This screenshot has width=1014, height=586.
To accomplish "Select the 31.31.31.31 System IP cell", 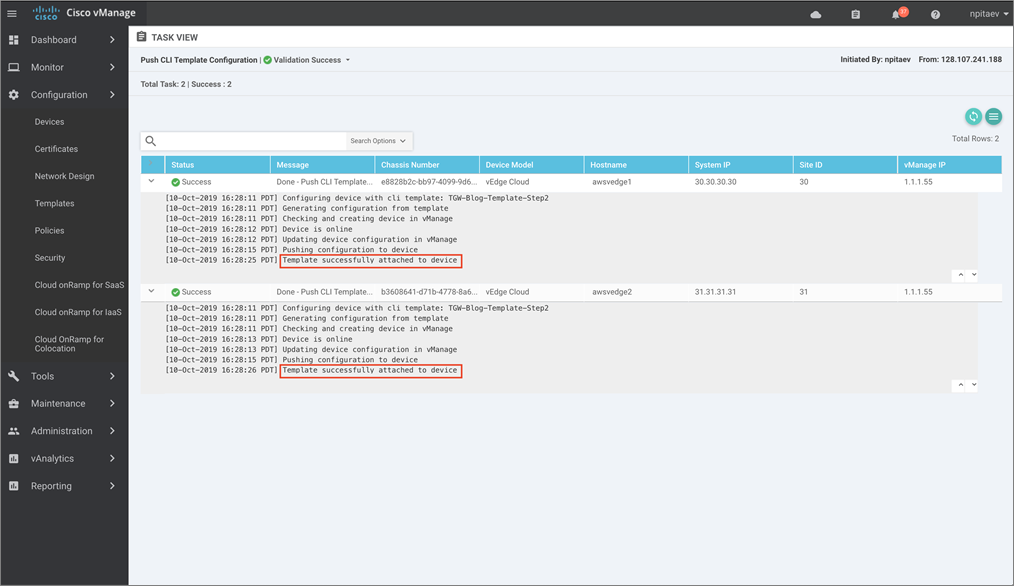I will click(x=715, y=292).
